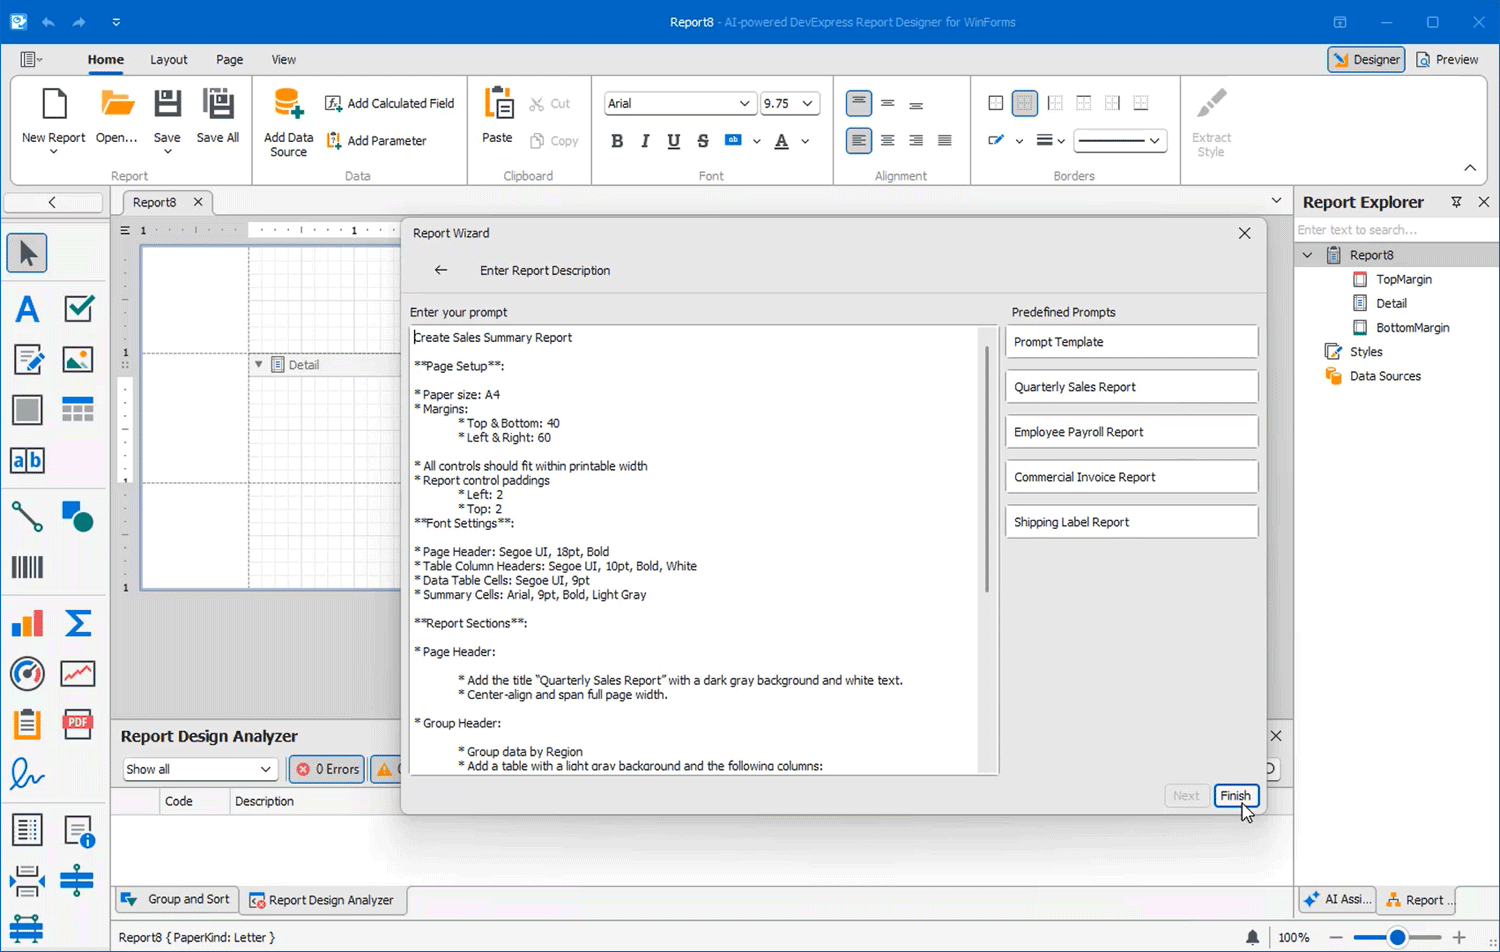Select the Barcode control tool
This screenshot has height=952, width=1500.
tap(27, 567)
